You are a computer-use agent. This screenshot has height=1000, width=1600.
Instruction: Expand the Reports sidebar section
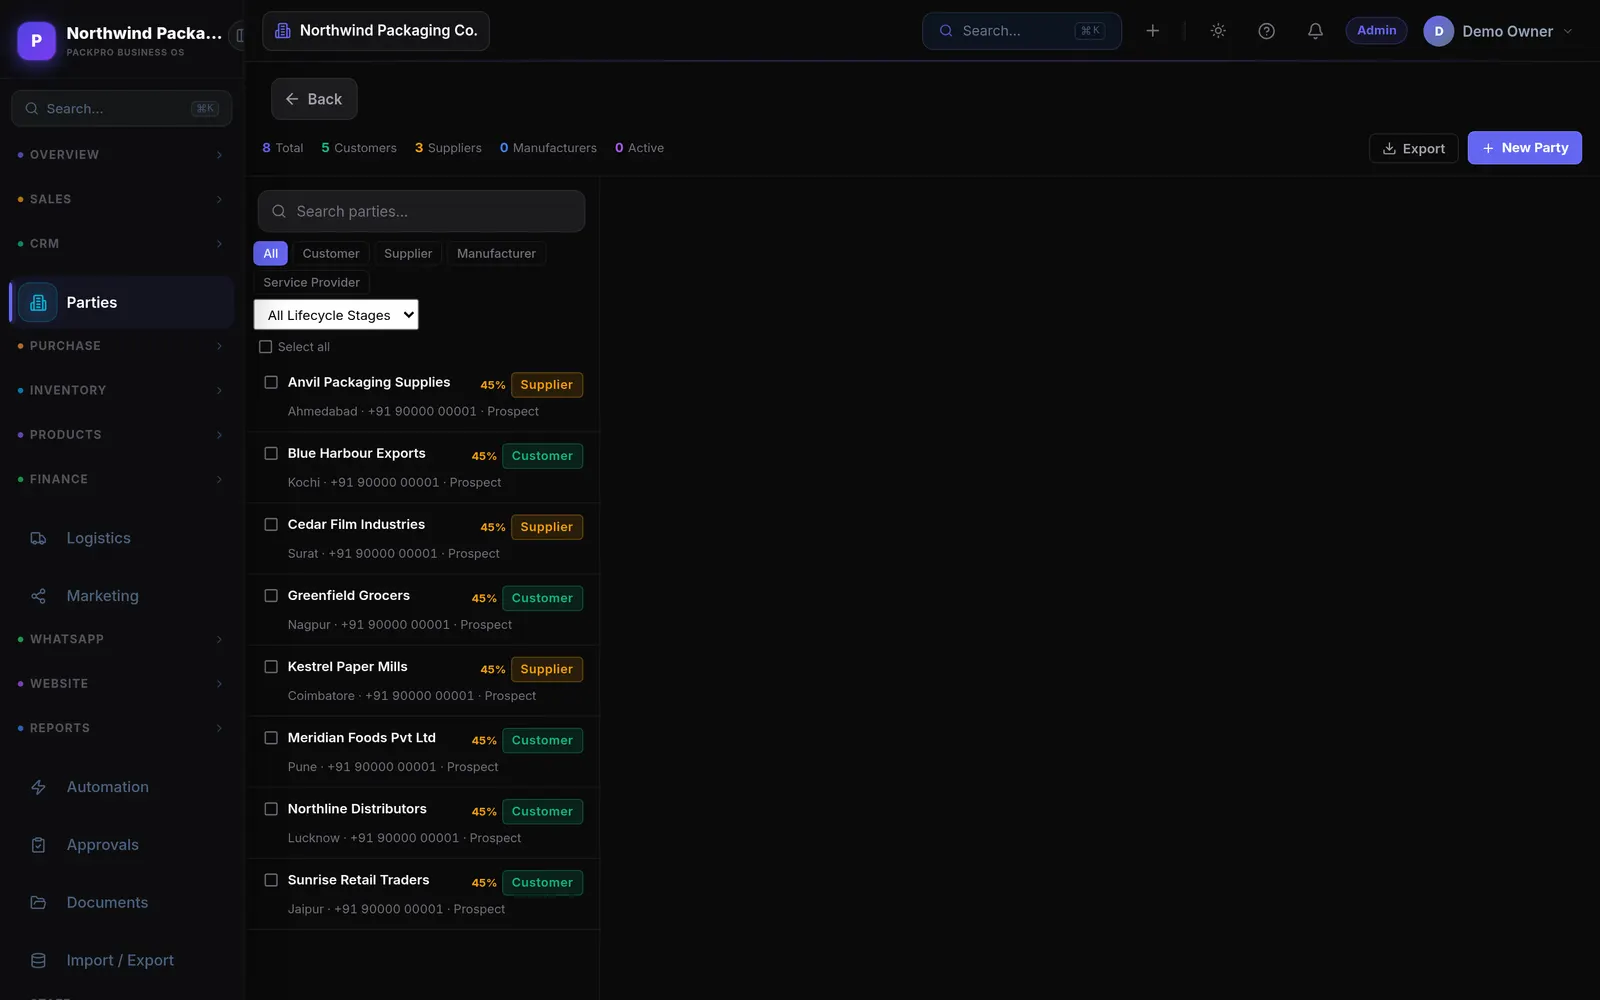tap(121, 728)
